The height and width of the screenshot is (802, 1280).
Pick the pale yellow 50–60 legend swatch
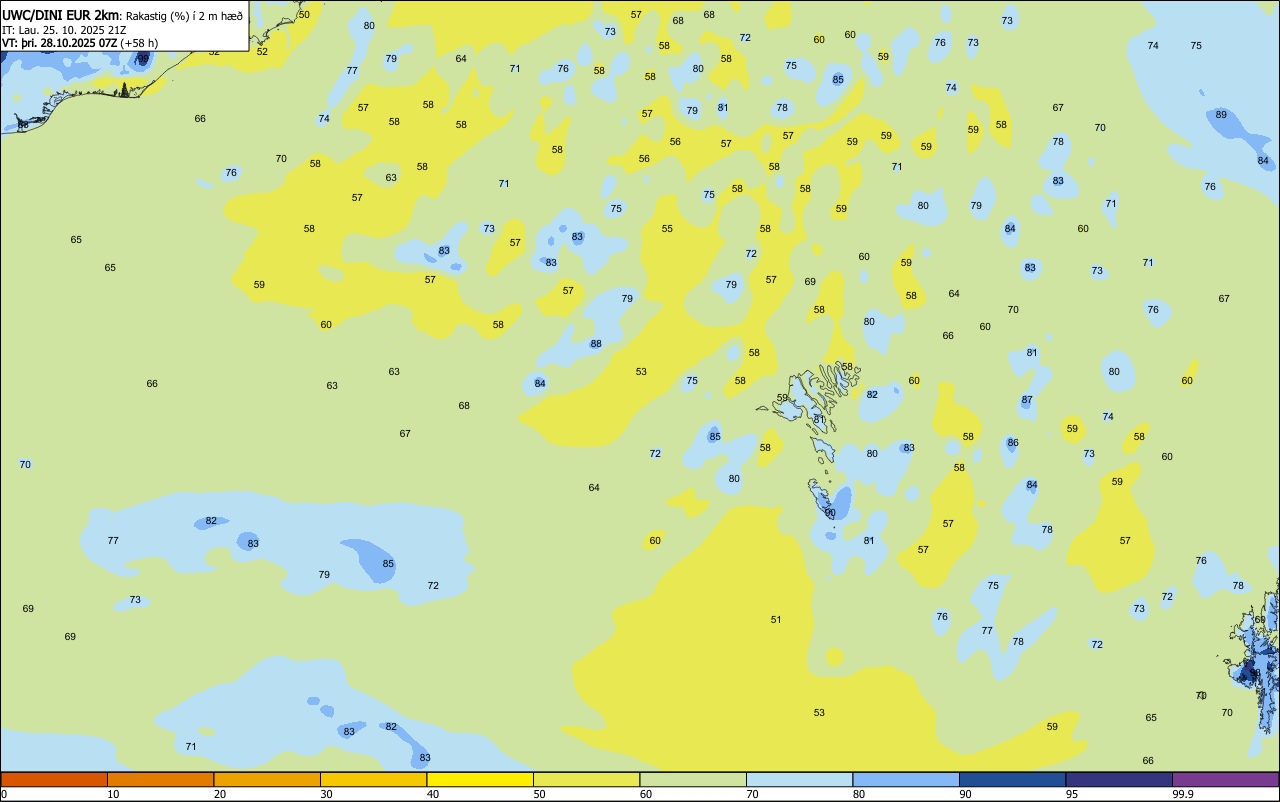[586, 779]
